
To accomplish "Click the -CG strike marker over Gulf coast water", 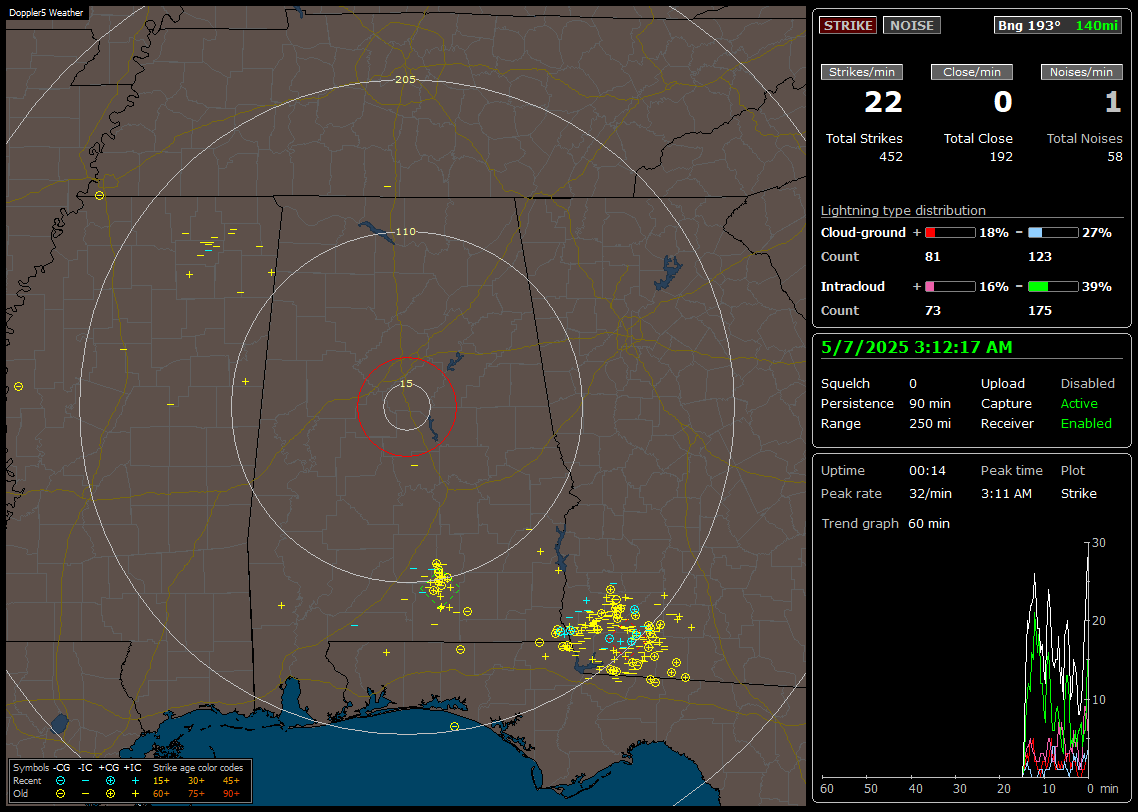I will 454,726.
